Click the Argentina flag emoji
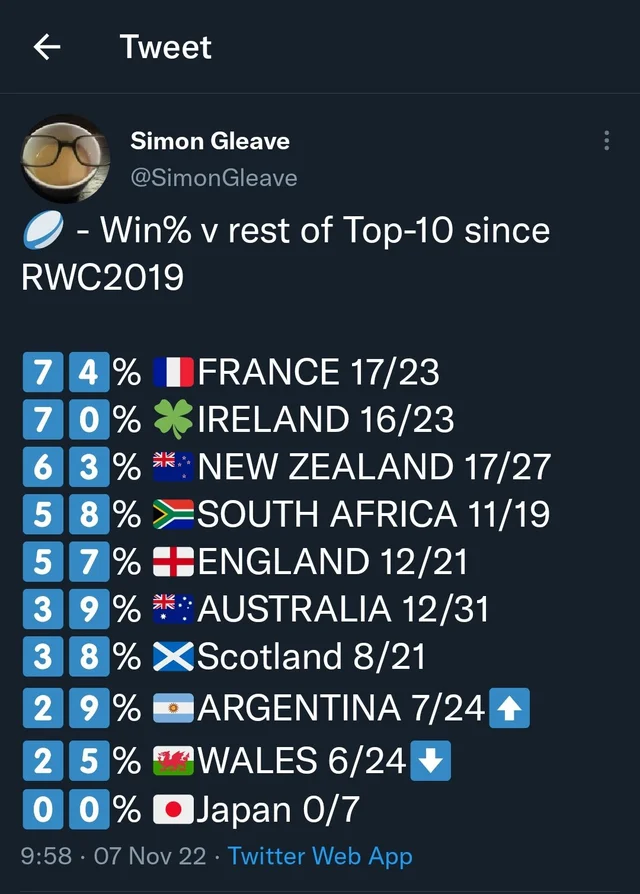Screen dimensions: 640x894 pos(174,709)
